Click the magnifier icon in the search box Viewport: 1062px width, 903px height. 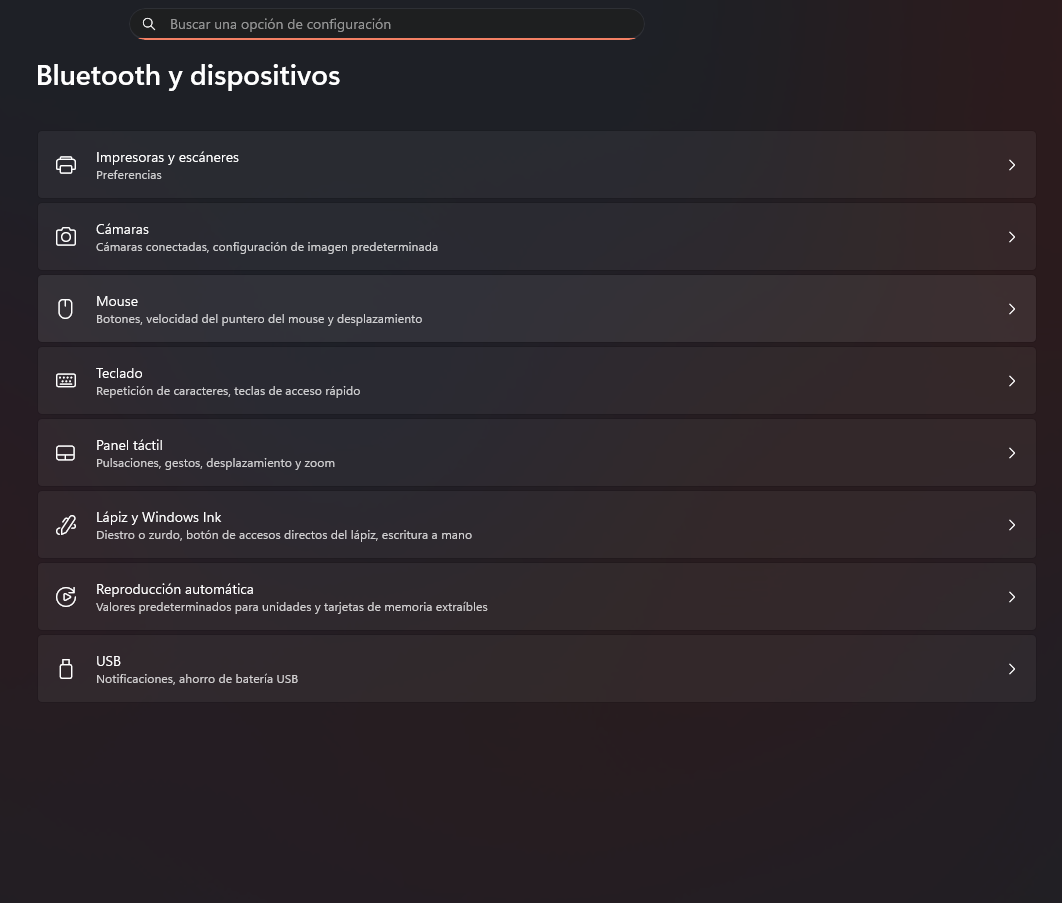click(x=149, y=24)
